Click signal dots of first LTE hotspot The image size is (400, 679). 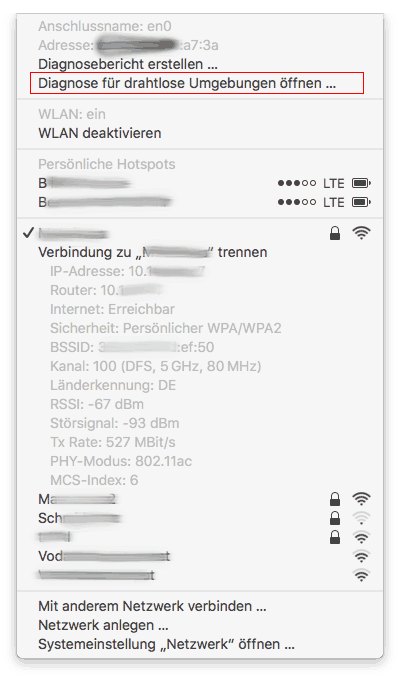tap(297, 183)
